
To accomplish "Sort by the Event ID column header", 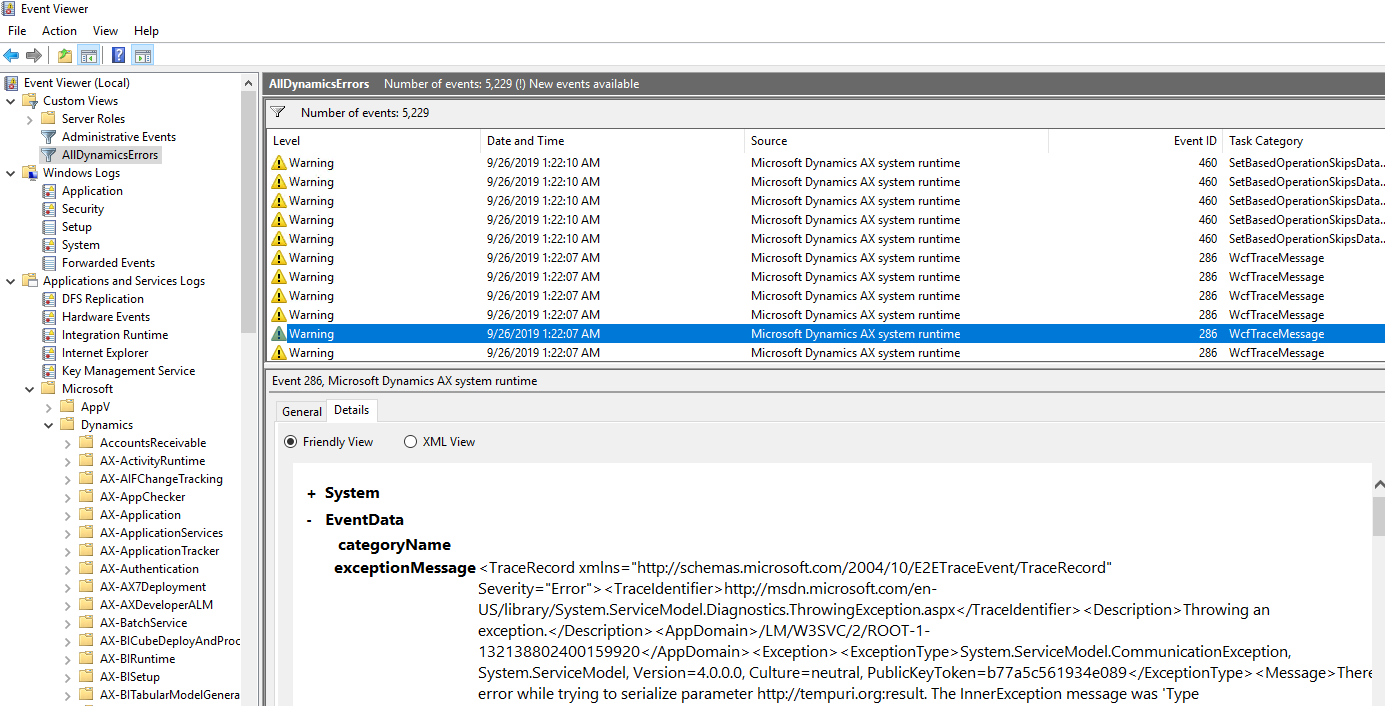I will (x=1135, y=141).
